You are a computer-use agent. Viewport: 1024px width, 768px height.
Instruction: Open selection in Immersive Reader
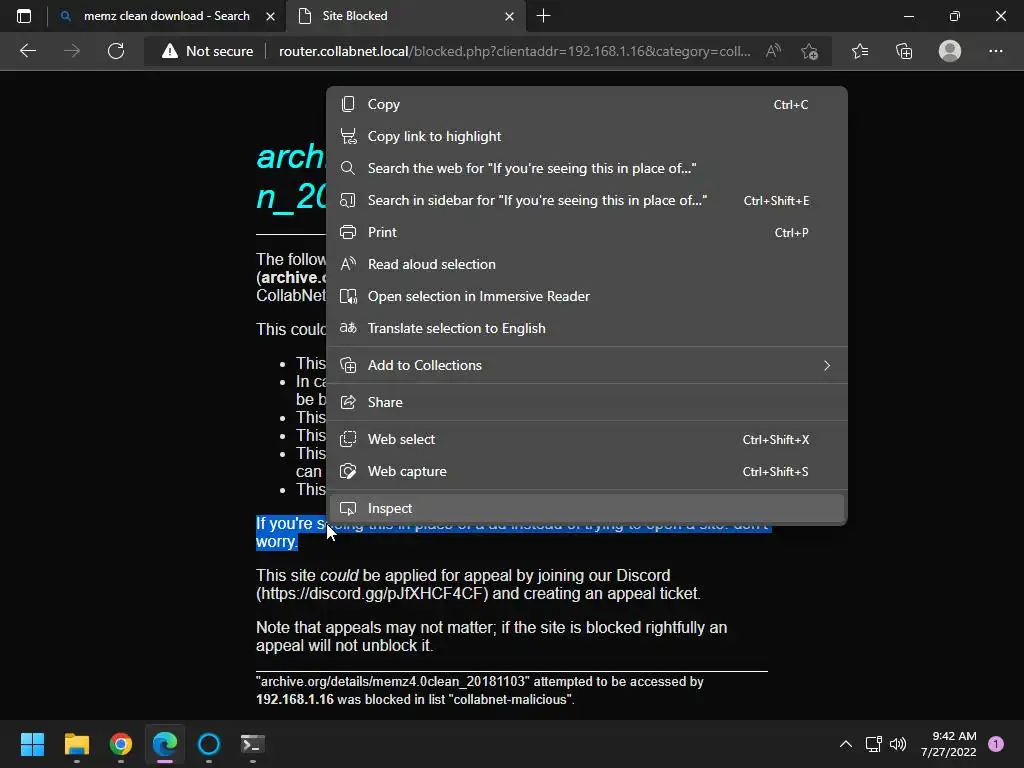586,296
